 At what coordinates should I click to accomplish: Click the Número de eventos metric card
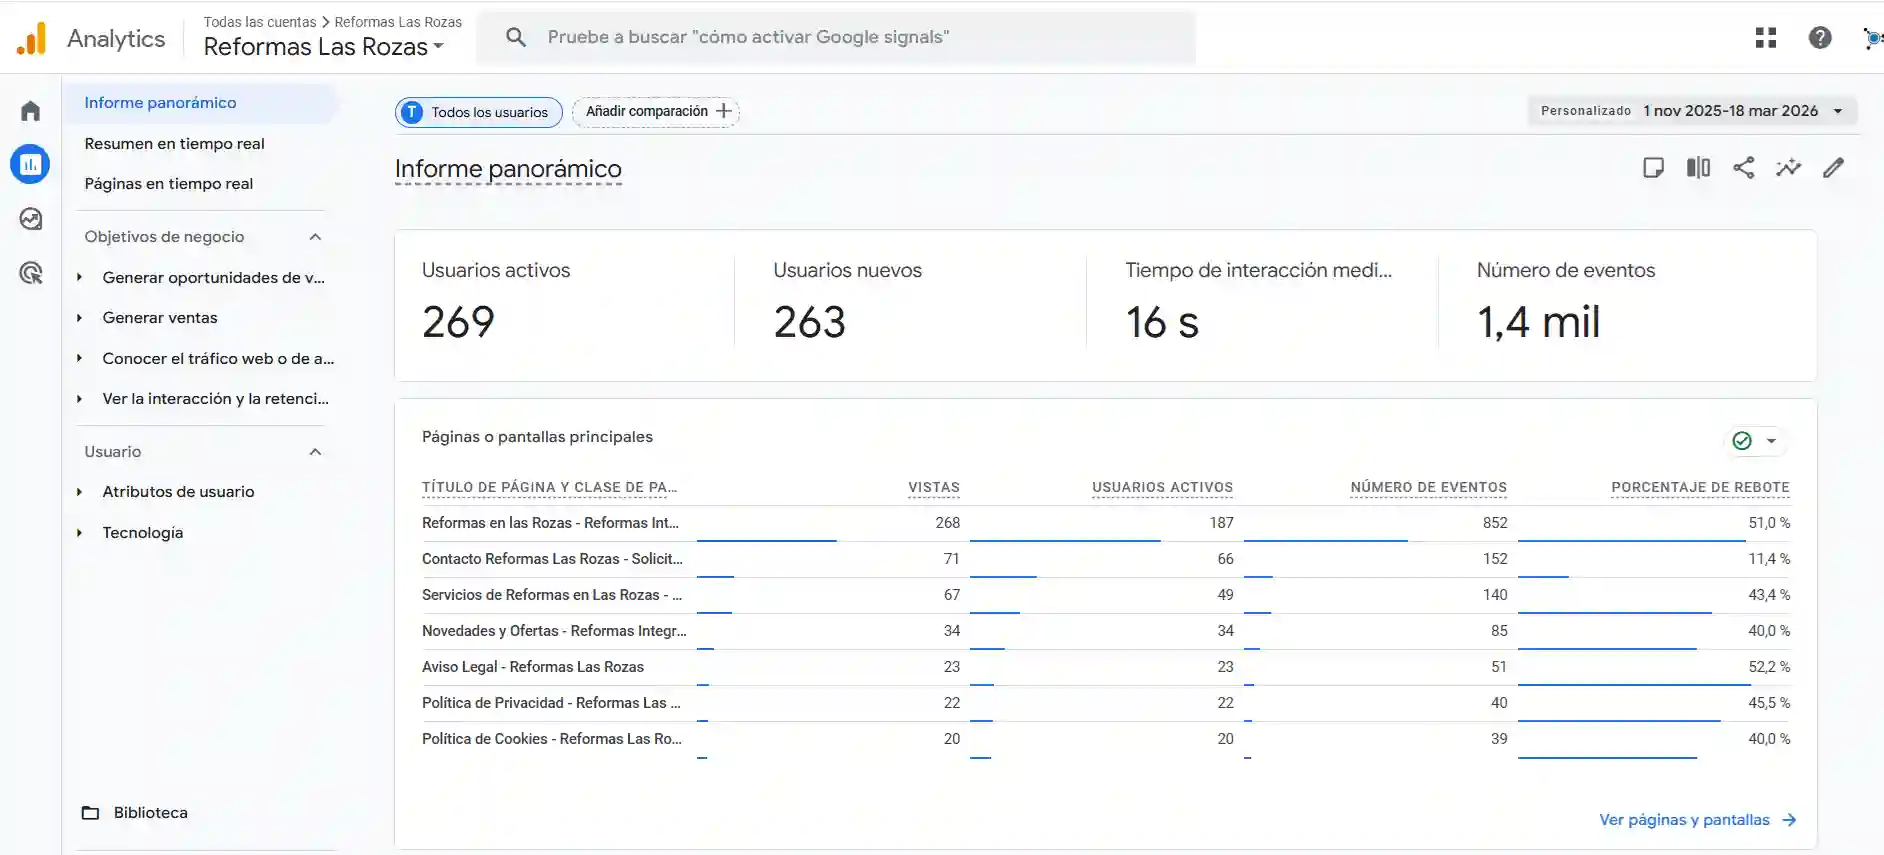1627,305
